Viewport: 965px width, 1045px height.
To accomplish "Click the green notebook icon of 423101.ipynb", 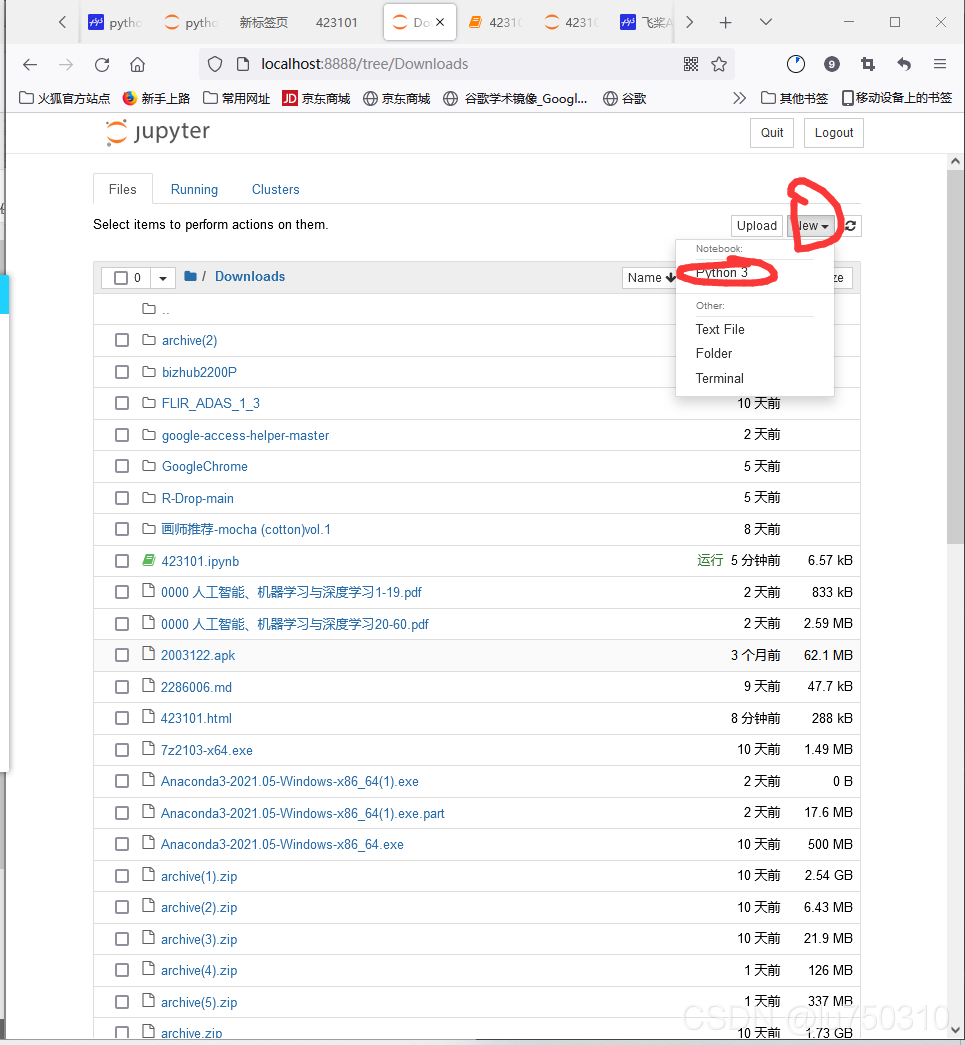I will tap(149, 560).
